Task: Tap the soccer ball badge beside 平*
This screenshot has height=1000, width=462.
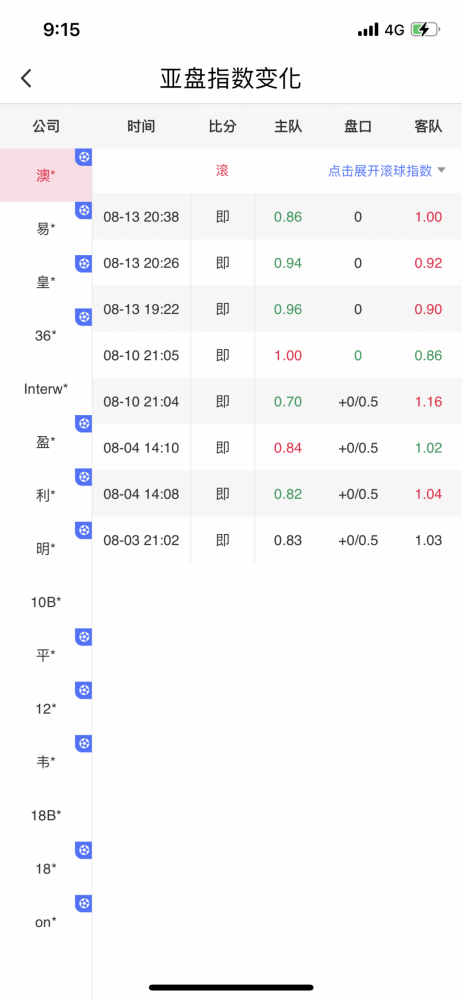Action: click(x=84, y=636)
